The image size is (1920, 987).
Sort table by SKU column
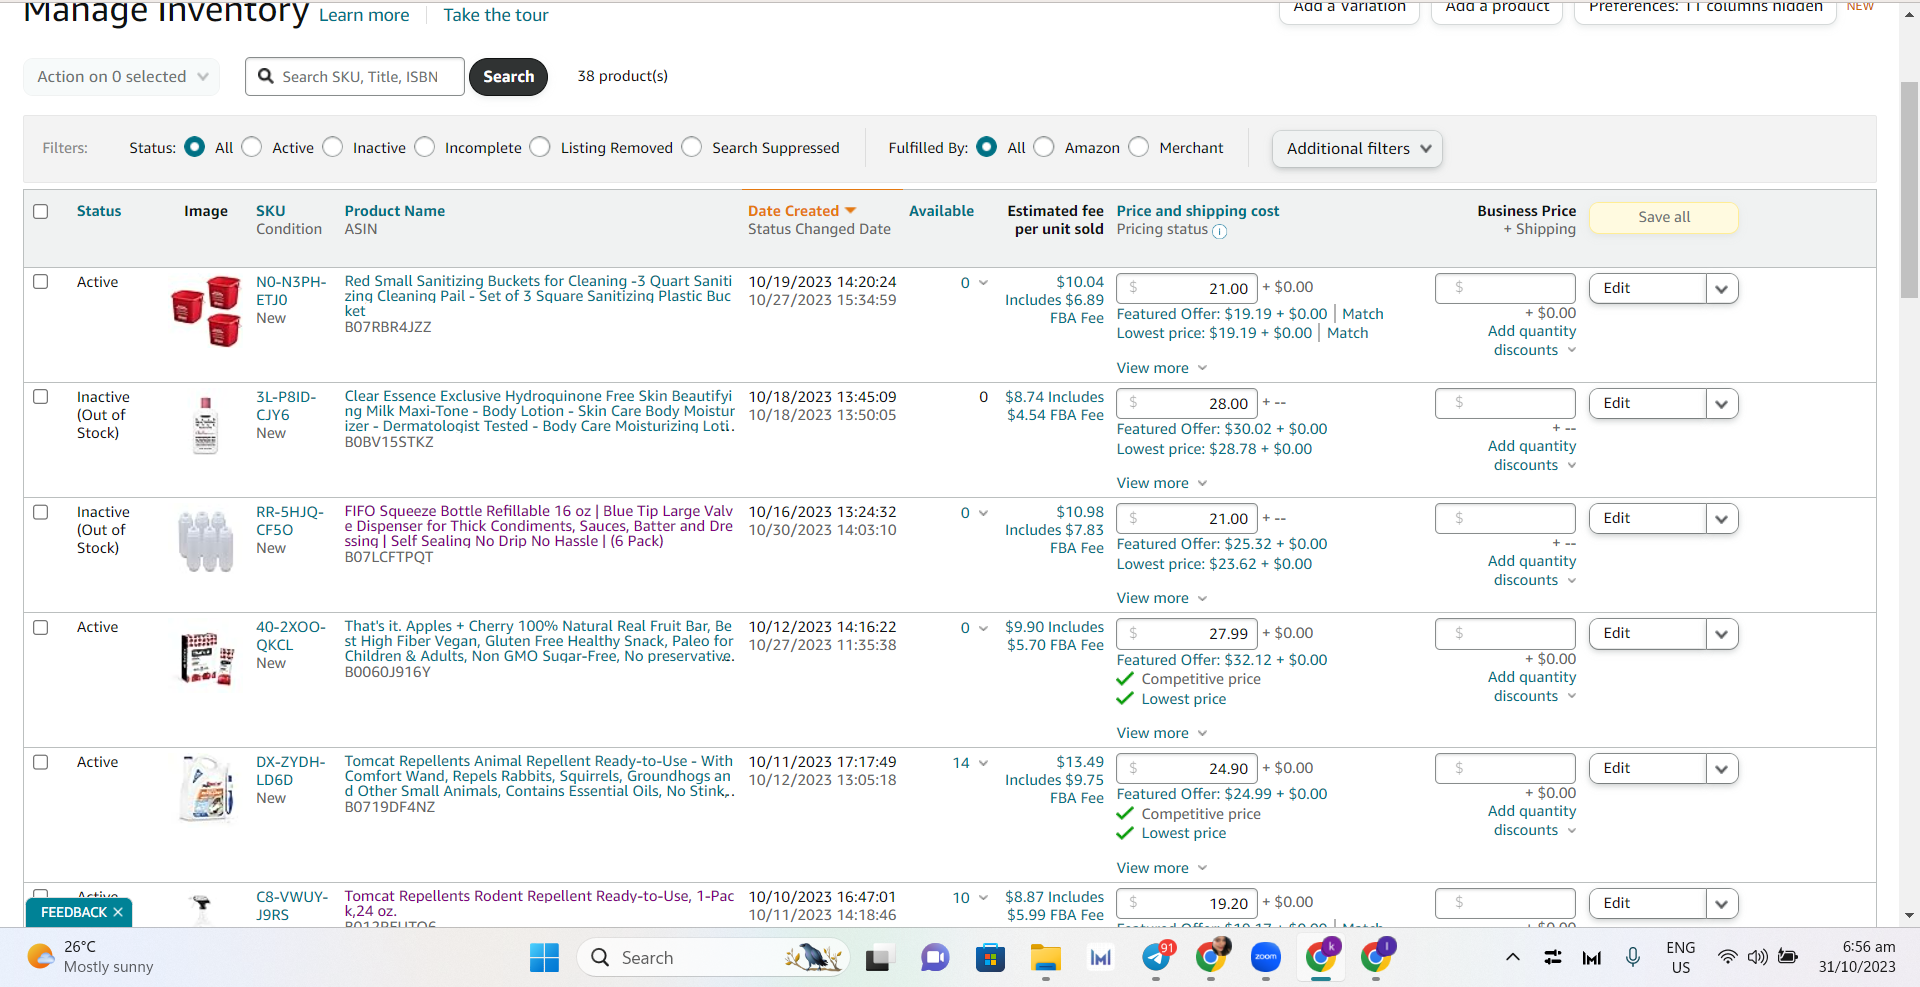(x=270, y=211)
